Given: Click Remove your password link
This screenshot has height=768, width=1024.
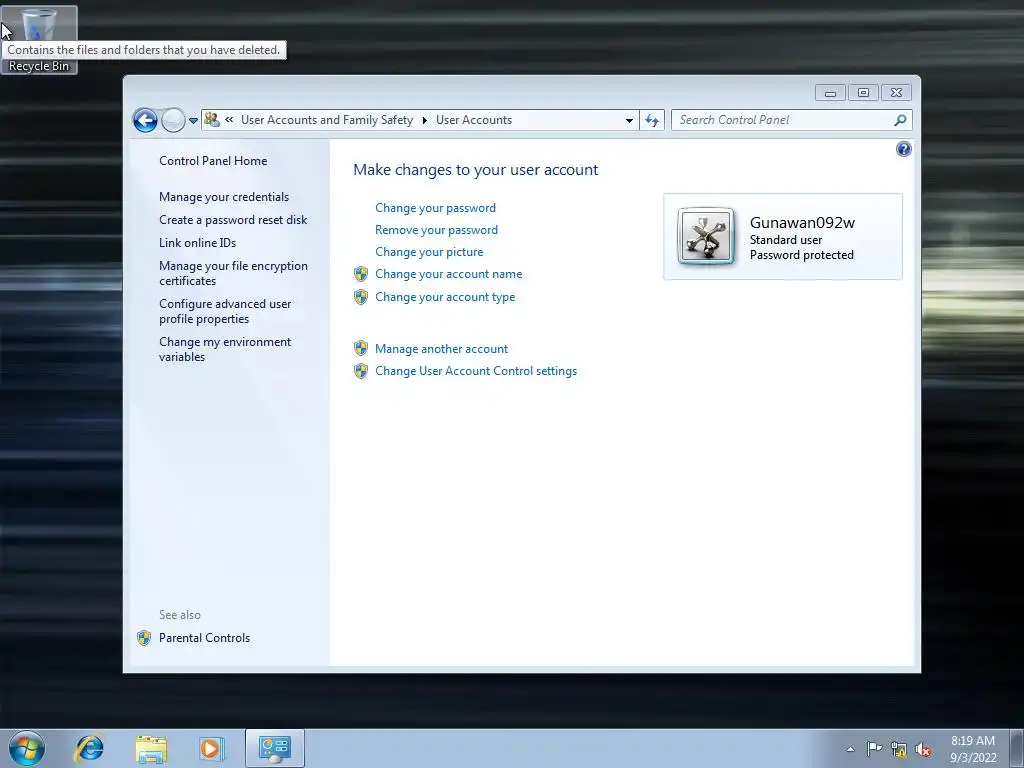Looking at the screenshot, I should click(436, 230).
